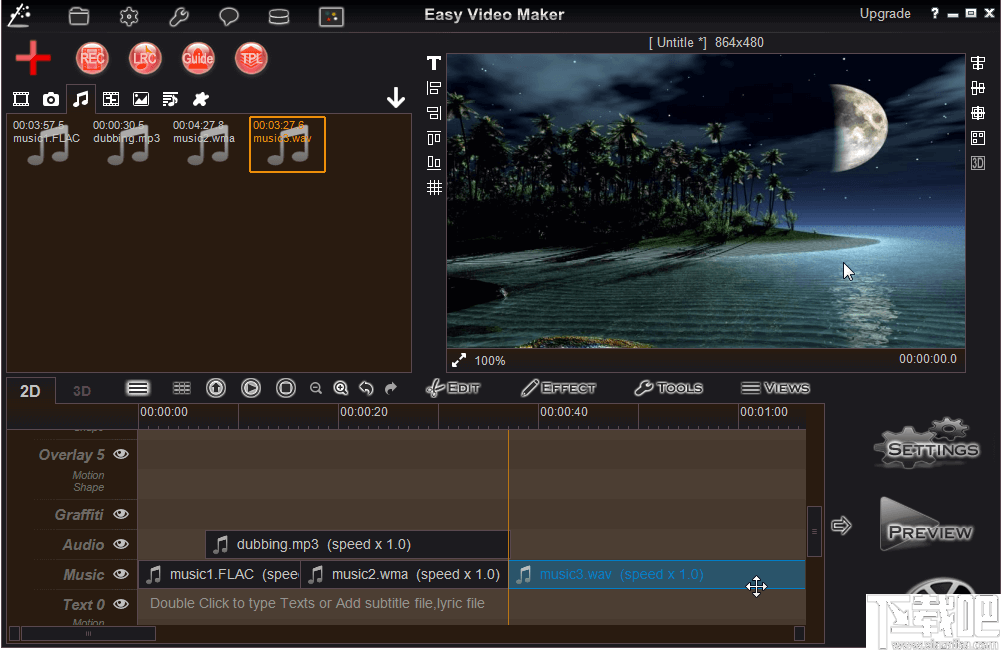Hide the Graffiti track
Screen dimensions: 1002x650
(120, 514)
